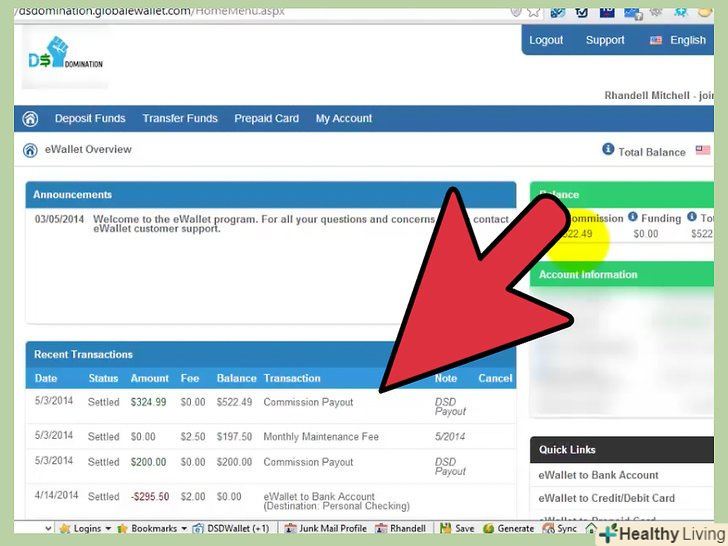728x546 pixels.
Task: Click the DS Domination logo
Action: click(65, 53)
